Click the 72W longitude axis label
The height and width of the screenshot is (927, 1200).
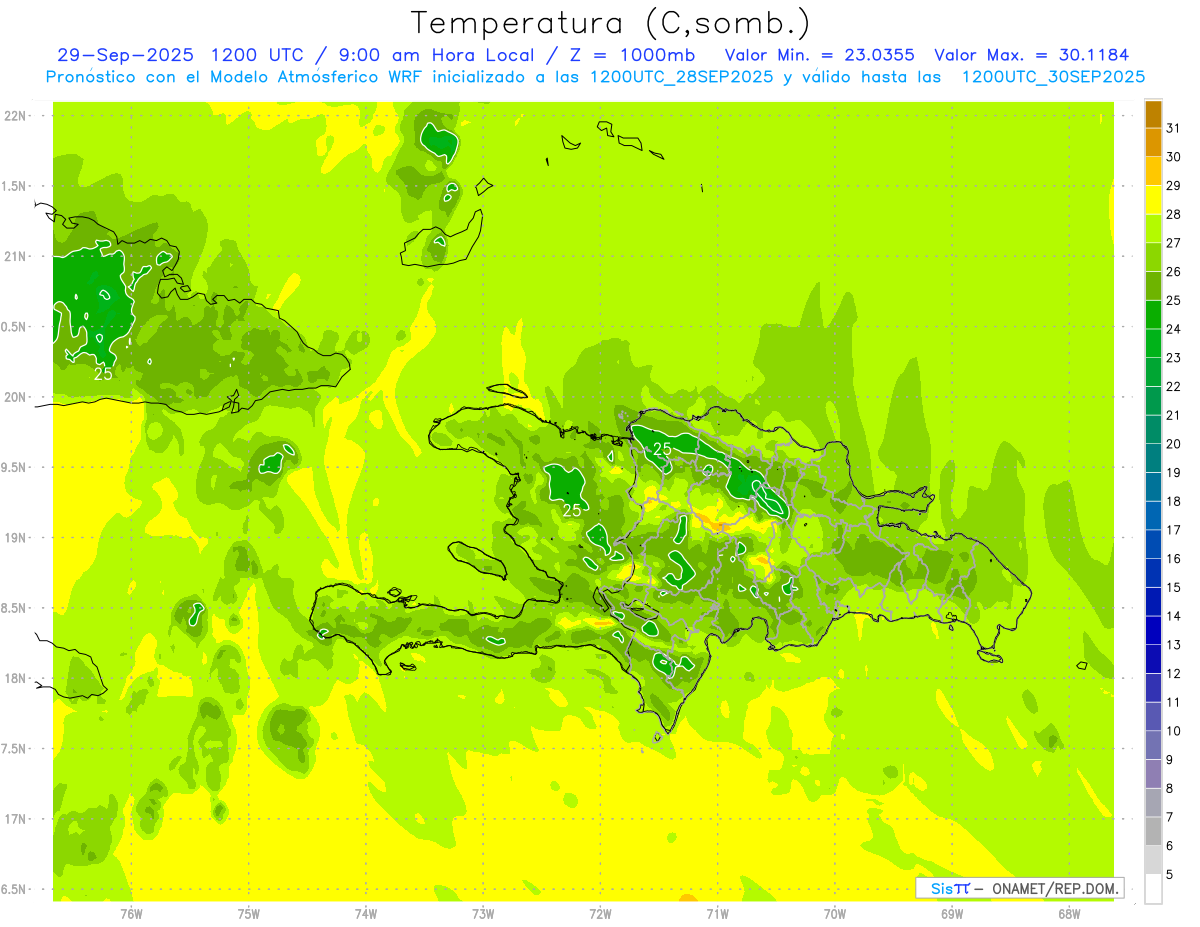[x=600, y=913]
